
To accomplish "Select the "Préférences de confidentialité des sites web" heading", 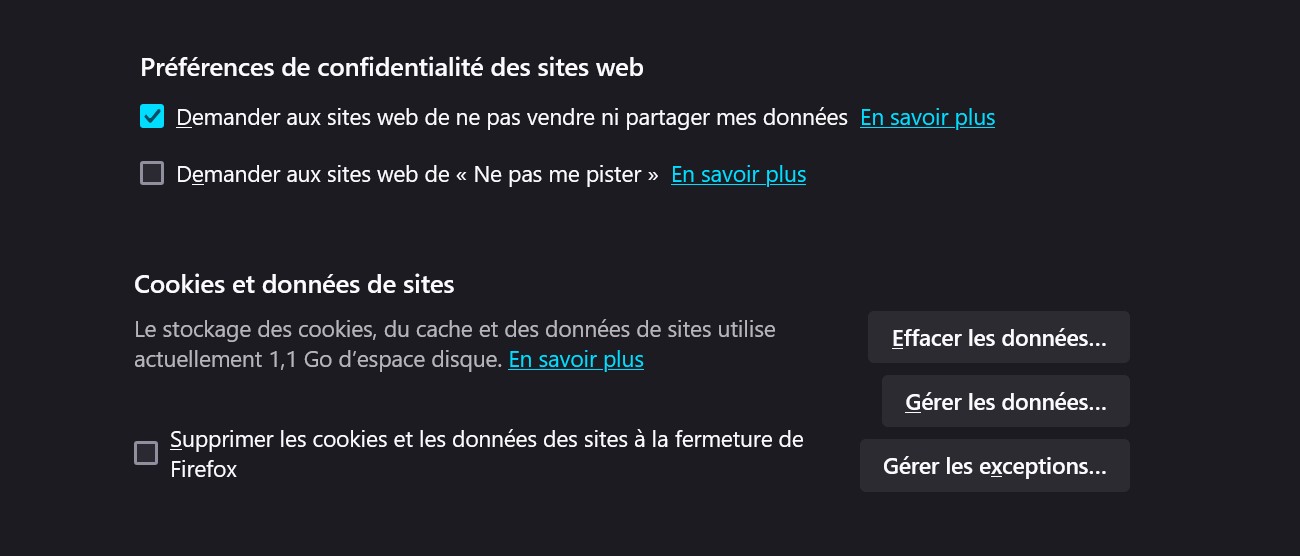I will click(391, 67).
